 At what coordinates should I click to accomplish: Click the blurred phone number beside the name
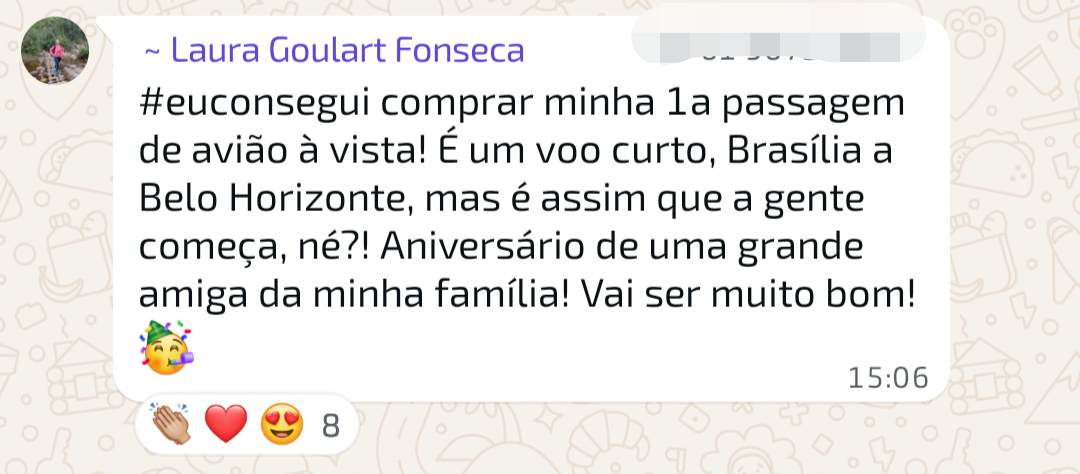tap(778, 41)
